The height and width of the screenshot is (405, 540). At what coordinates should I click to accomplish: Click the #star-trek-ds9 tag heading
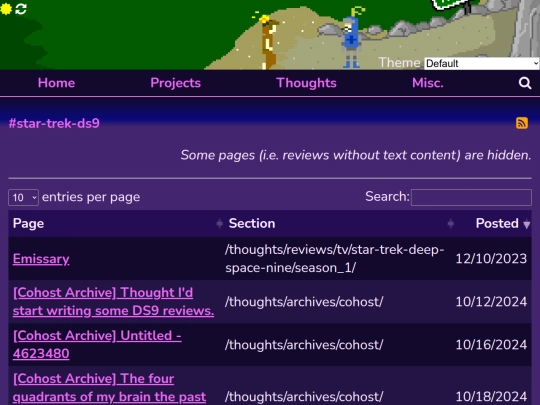[54, 123]
